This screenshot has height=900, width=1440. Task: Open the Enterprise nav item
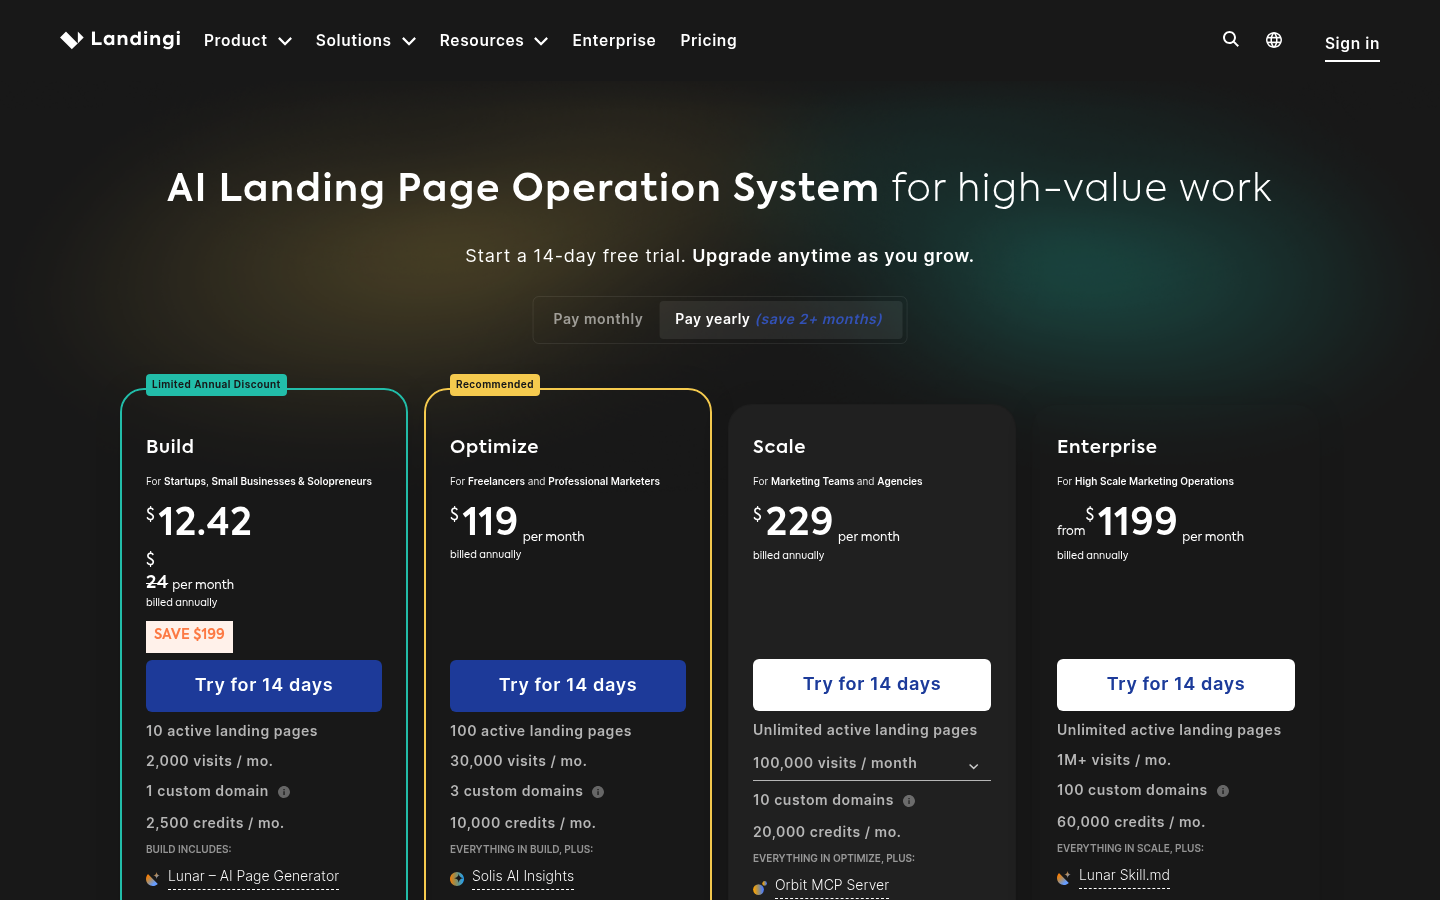614,40
